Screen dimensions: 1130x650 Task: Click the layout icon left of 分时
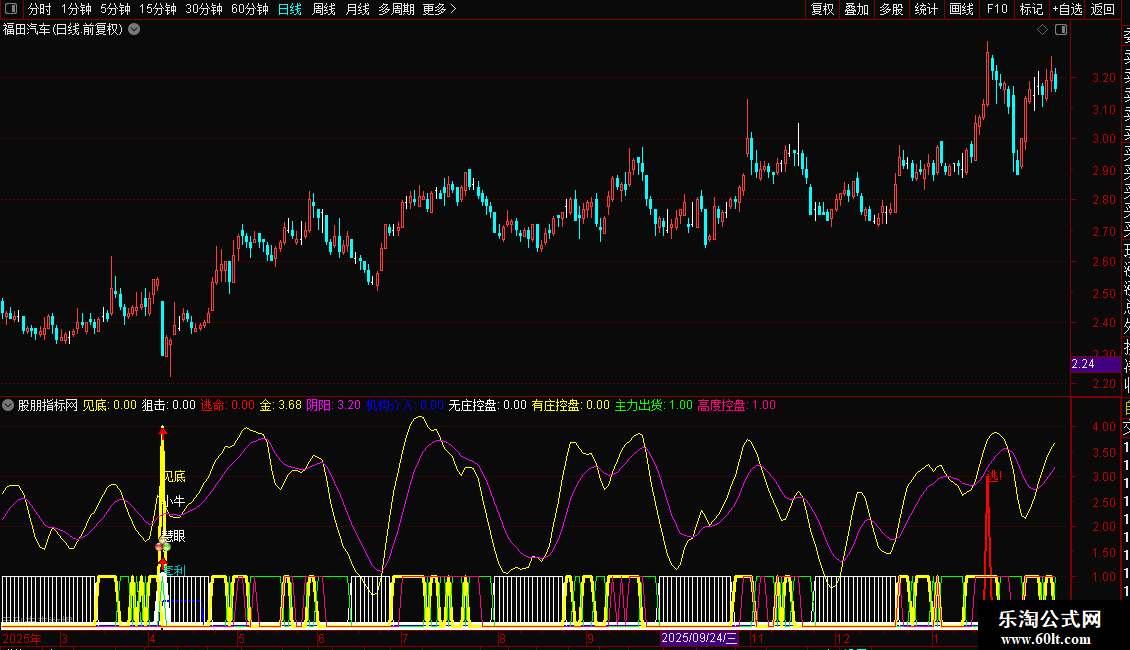click(x=11, y=9)
